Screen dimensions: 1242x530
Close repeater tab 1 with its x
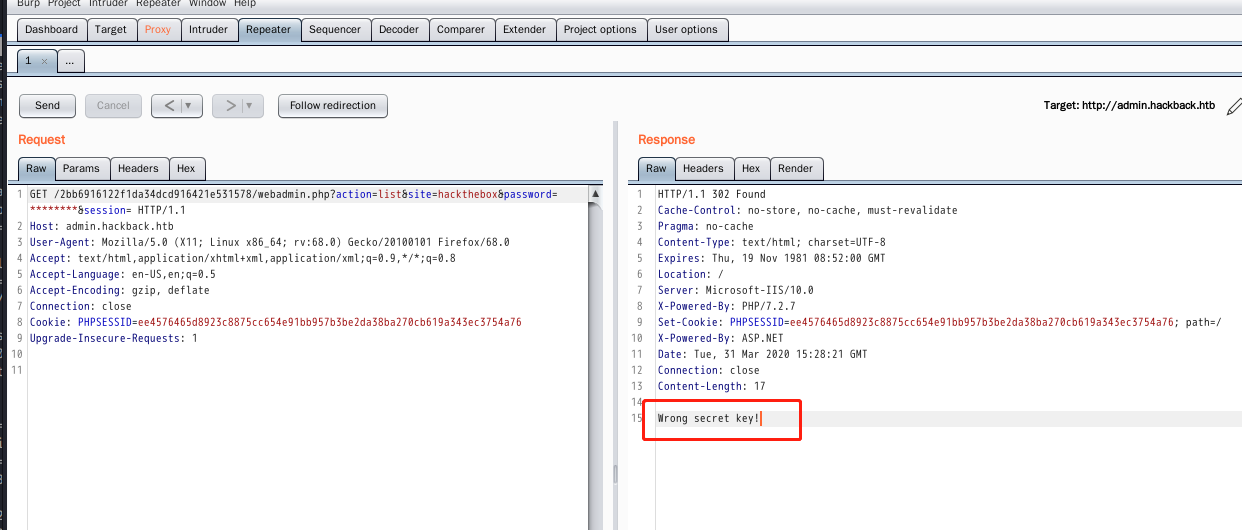pyautogui.click(x=44, y=62)
